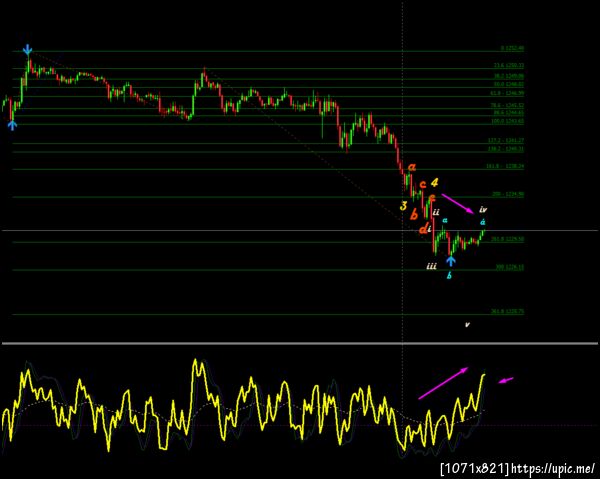Select the Fibonacci 23.6 level label
This screenshot has width=600, height=479.
coord(509,65)
